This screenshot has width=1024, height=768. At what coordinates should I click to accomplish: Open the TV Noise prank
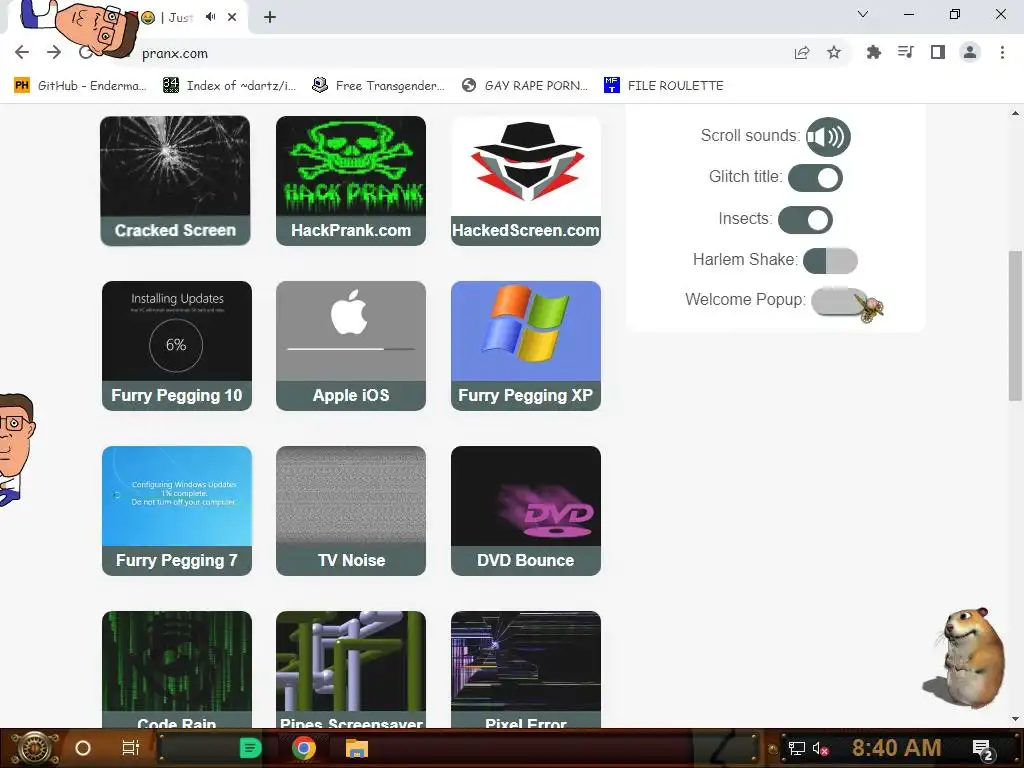351,511
